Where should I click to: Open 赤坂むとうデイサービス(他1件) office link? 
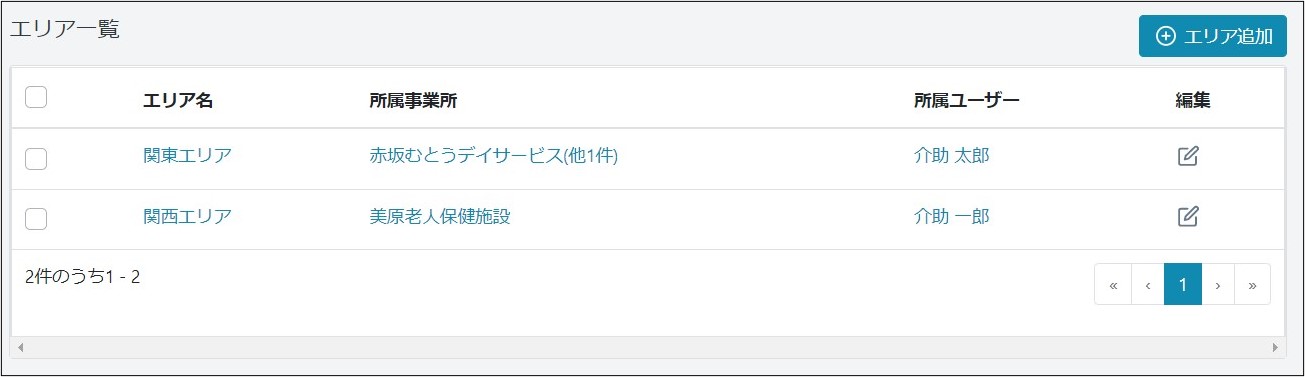click(493, 155)
